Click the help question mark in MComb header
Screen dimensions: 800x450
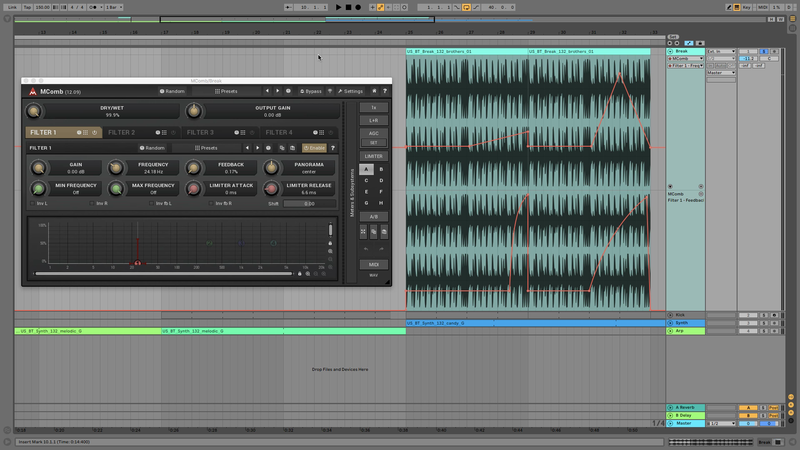(x=385, y=91)
